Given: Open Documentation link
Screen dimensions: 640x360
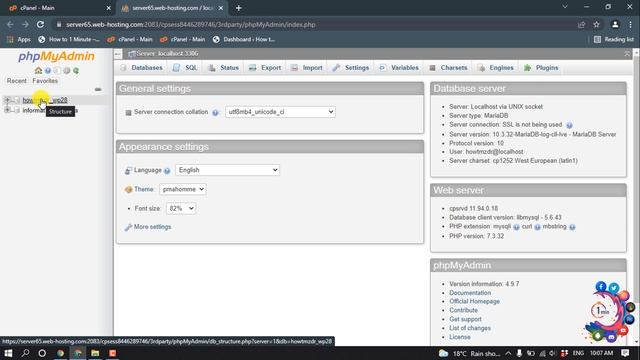Looking at the screenshot, I should click(x=470, y=293).
